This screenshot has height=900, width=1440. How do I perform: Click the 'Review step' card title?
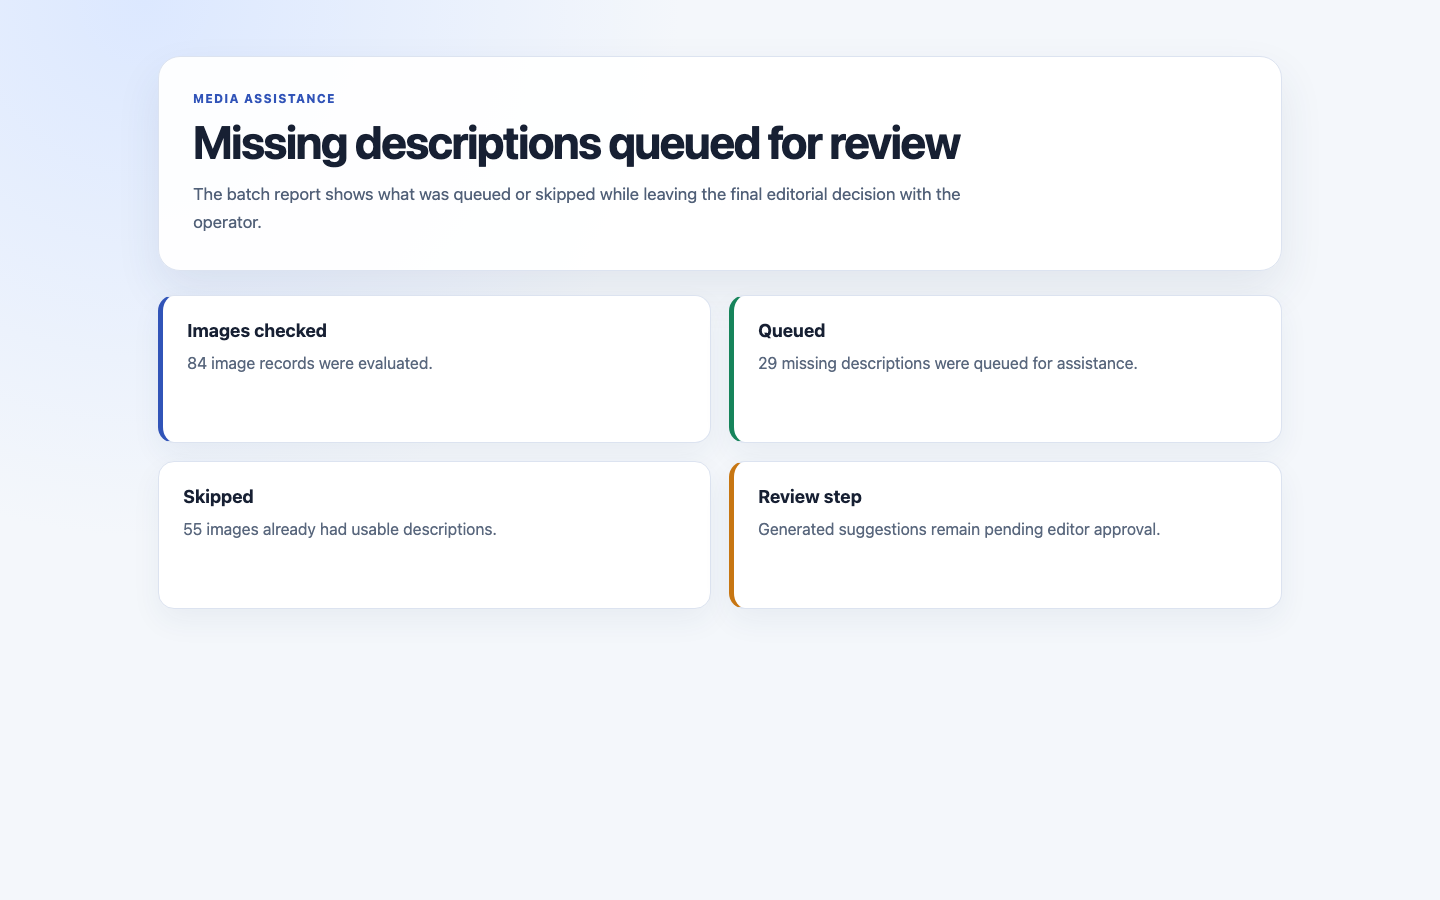pyautogui.click(x=810, y=497)
